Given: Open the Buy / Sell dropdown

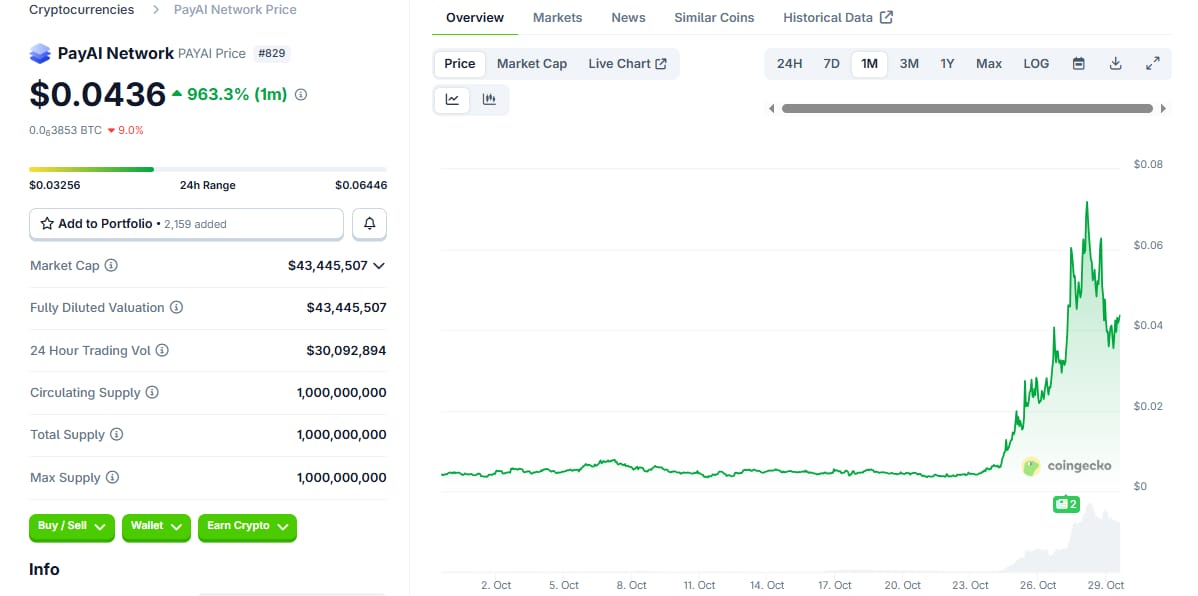Looking at the screenshot, I should [72, 527].
